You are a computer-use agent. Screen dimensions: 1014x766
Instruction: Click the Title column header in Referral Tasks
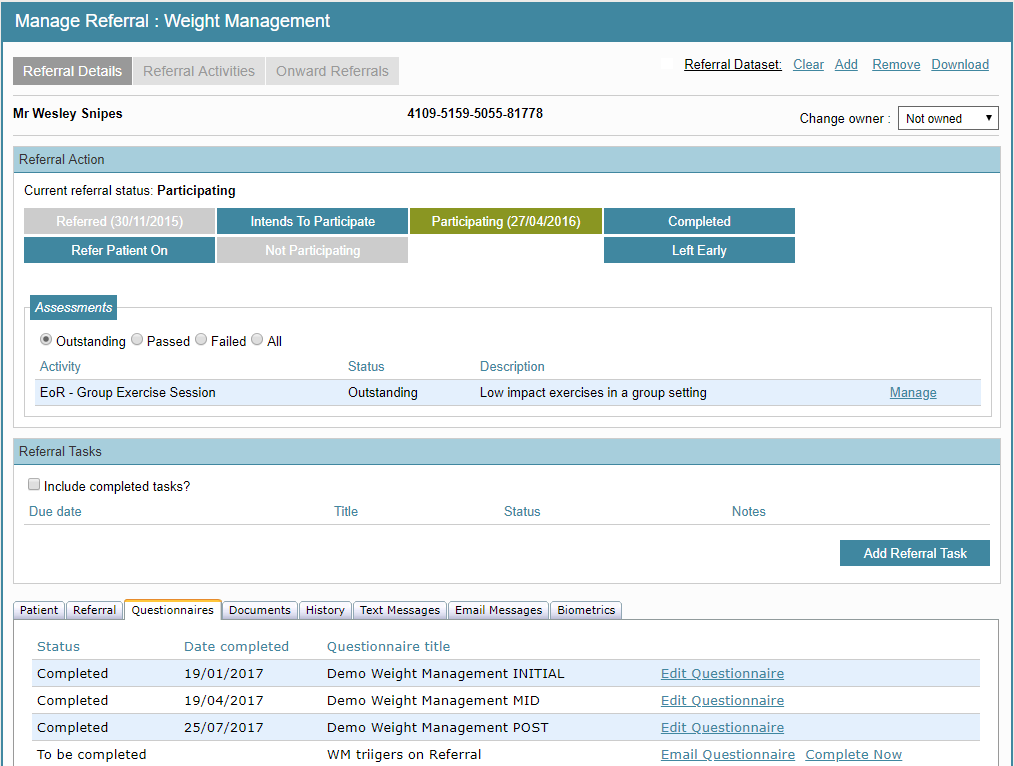[x=346, y=511]
